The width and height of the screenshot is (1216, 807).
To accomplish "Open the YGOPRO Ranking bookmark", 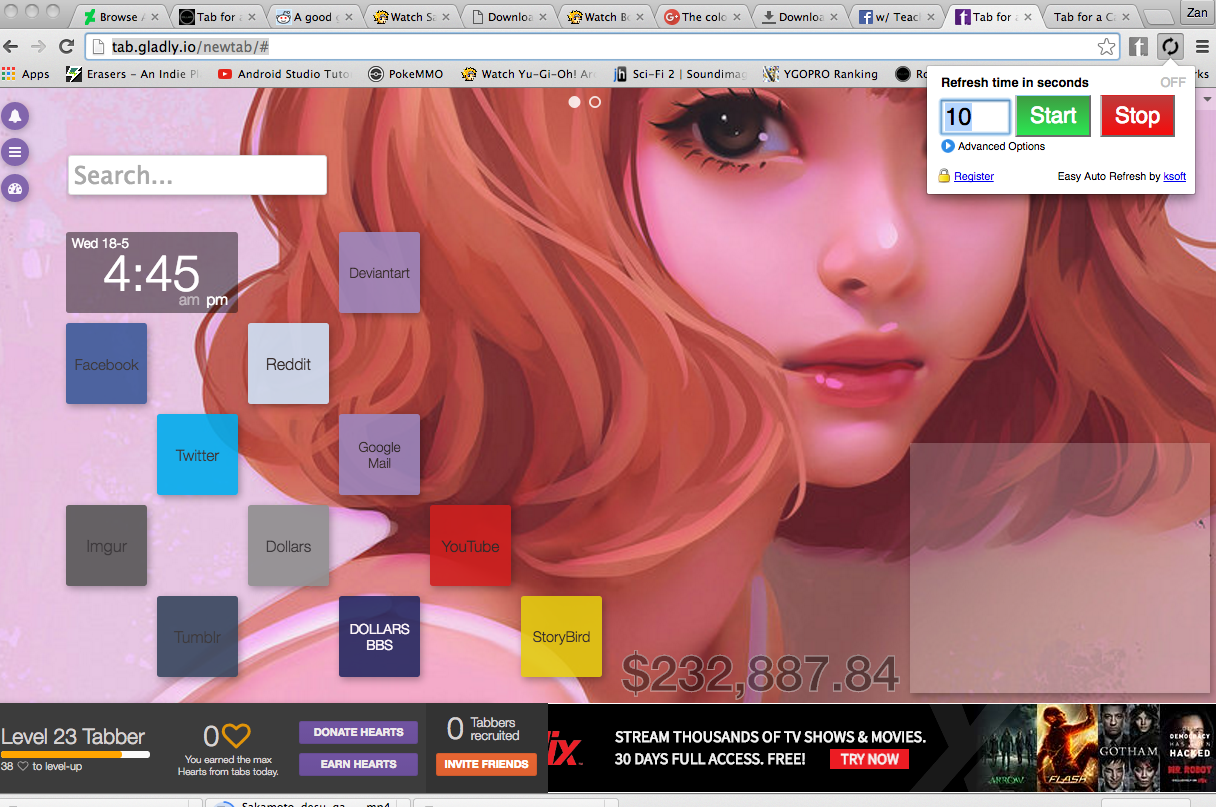I will (821, 74).
